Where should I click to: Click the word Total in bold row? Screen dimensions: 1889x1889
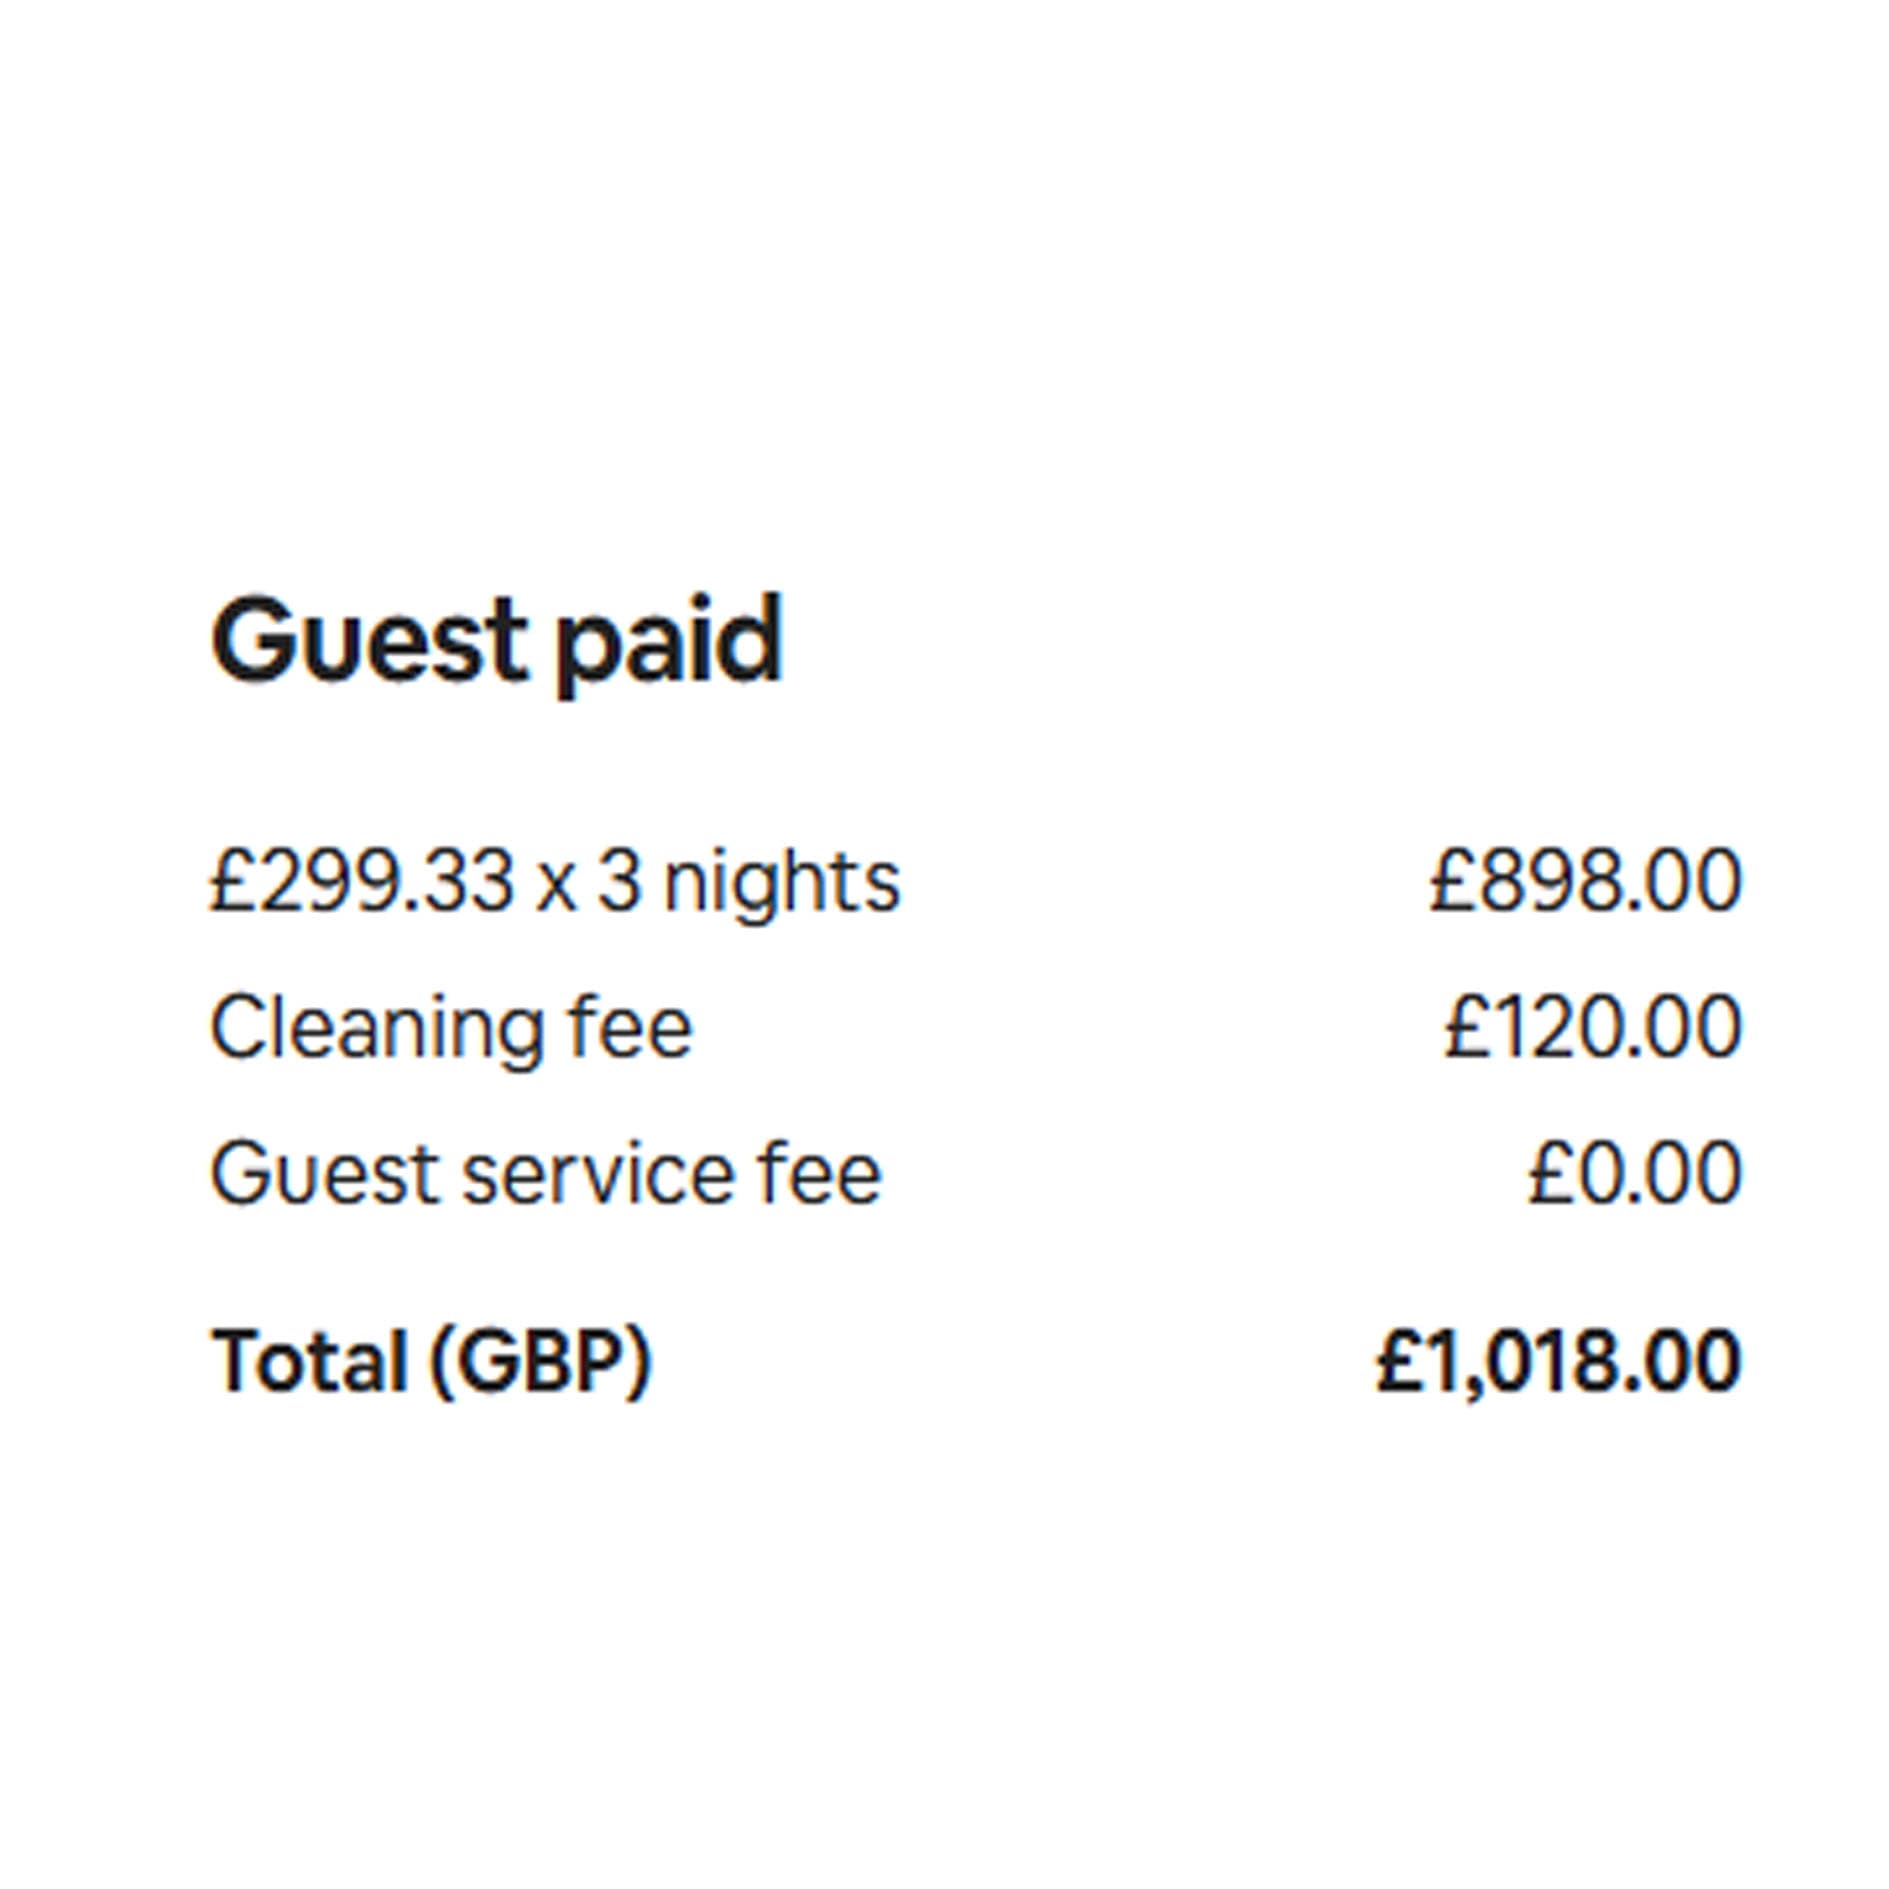tap(310, 1360)
